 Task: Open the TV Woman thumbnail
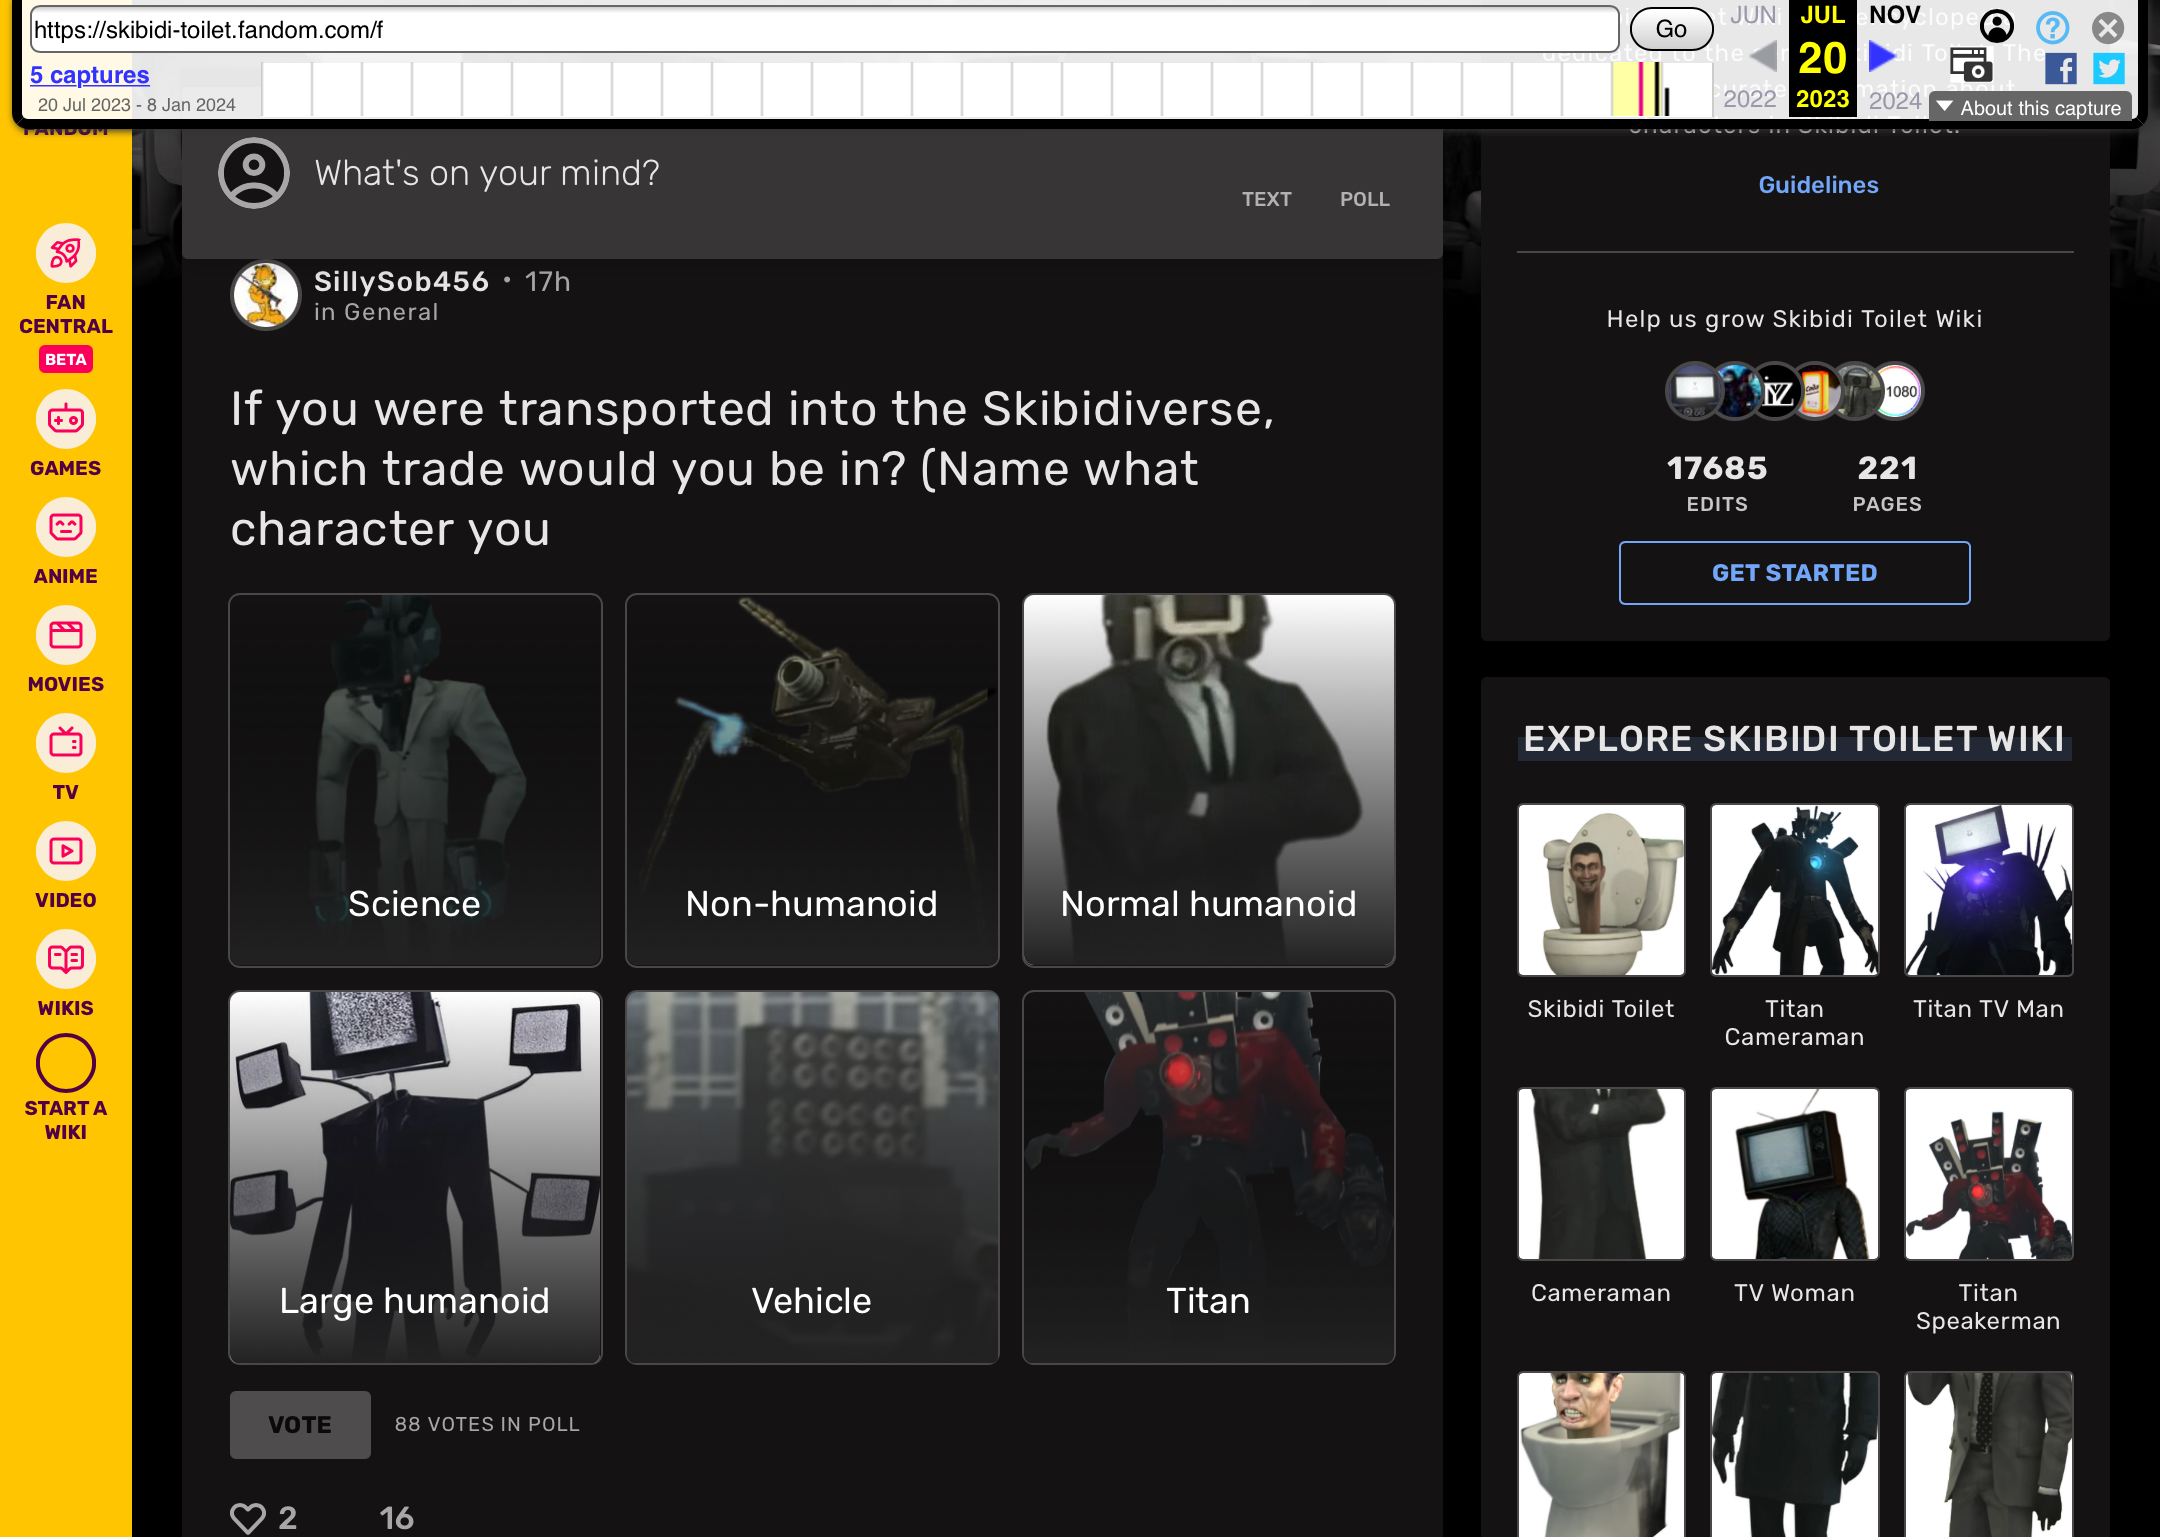click(1795, 1174)
